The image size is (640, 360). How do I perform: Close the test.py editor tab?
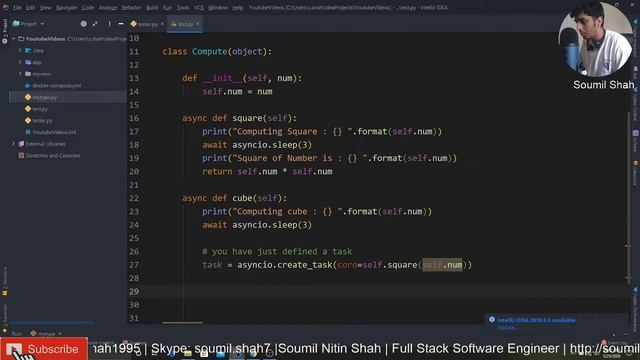coord(198,24)
